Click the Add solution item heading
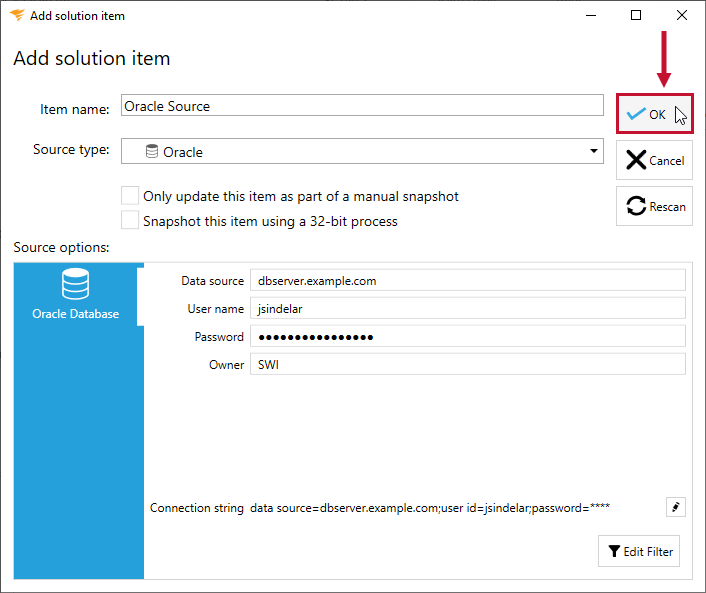The width and height of the screenshot is (706, 593). [x=92, y=59]
